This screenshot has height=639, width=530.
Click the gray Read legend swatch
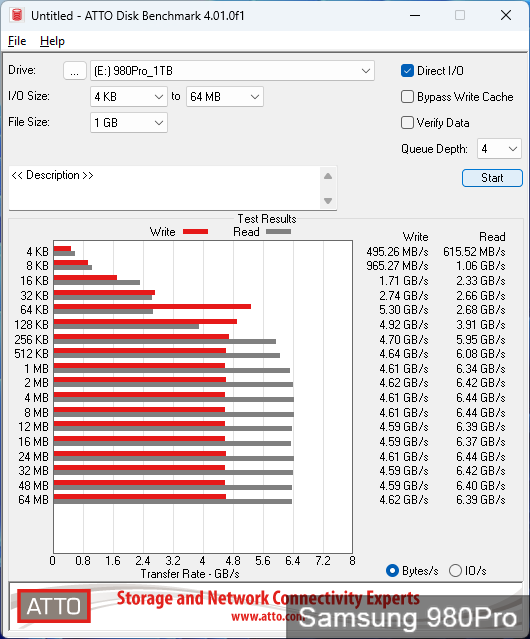point(278,231)
